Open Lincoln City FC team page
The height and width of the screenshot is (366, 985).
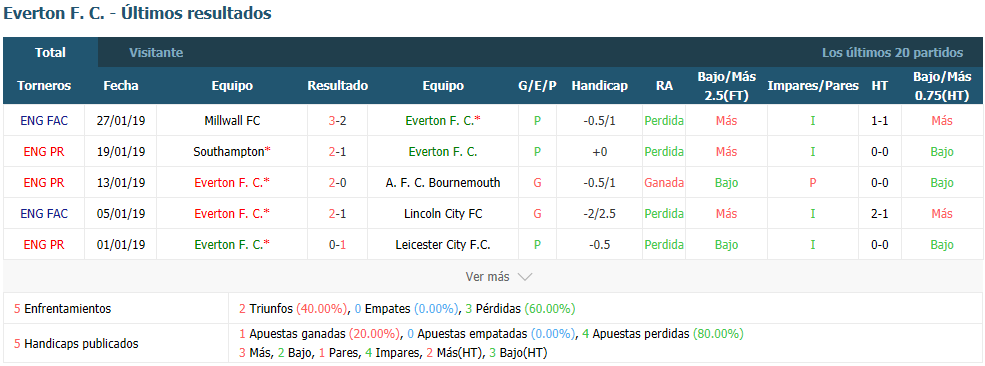[x=443, y=213]
